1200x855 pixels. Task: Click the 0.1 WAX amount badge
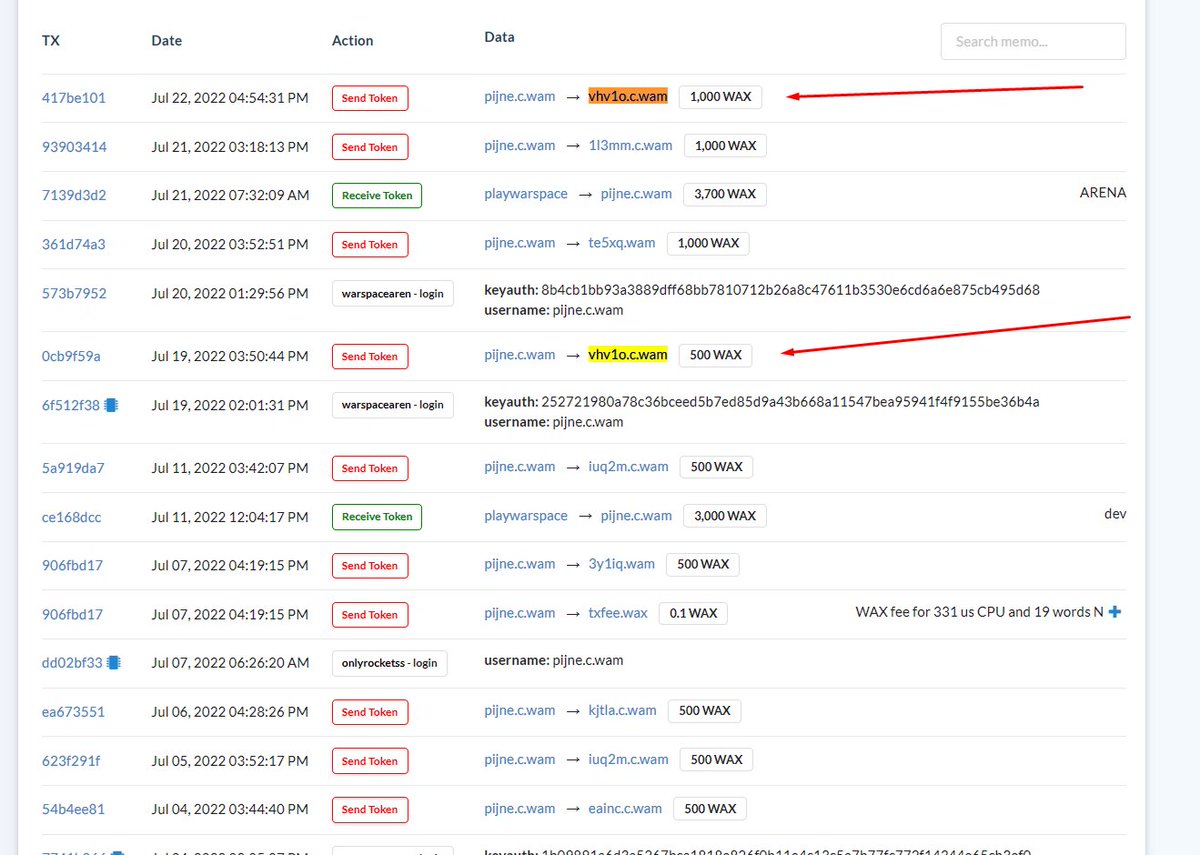(x=693, y=613)
